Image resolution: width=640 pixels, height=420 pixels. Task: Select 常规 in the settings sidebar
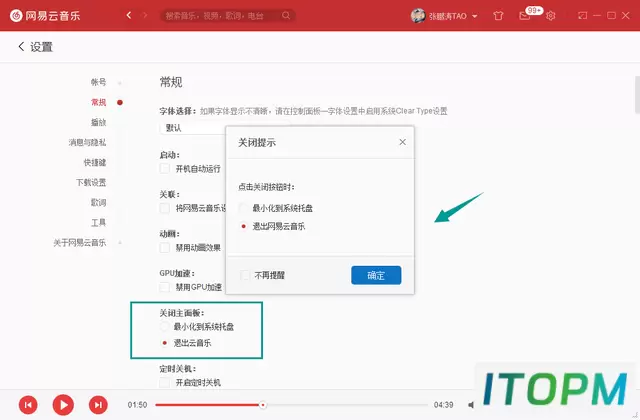(x=98, y=102)
